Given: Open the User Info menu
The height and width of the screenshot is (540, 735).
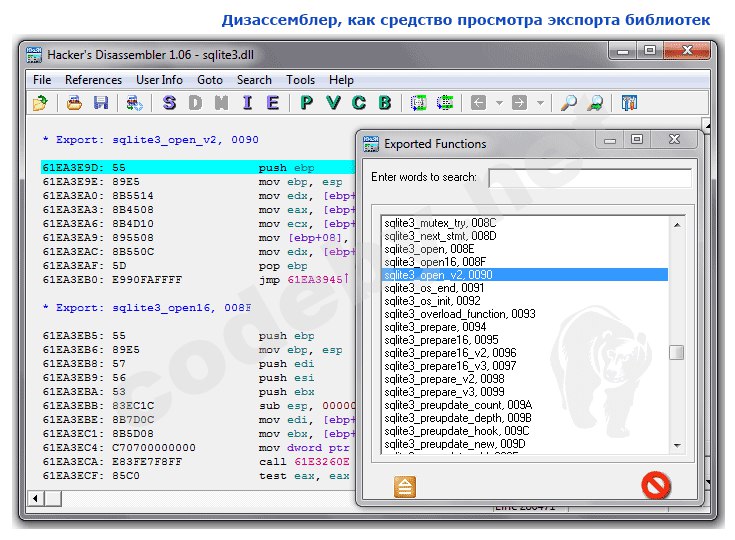Looking at the screenshot, I should (x=159, y=80).
